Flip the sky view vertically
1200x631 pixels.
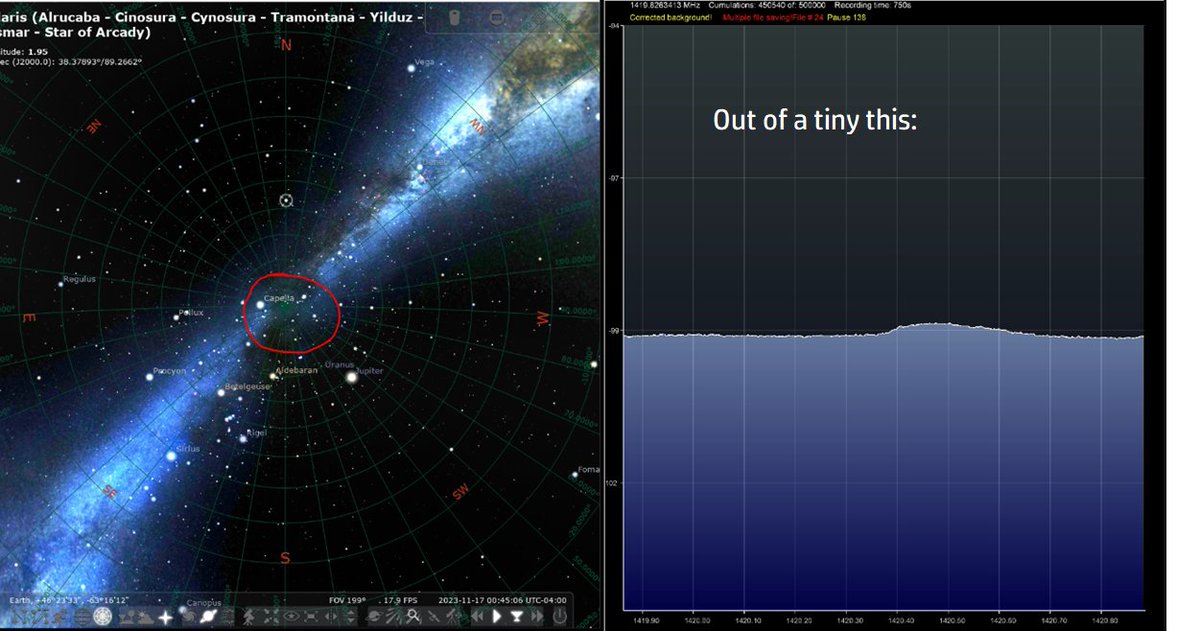click(351, 617)
